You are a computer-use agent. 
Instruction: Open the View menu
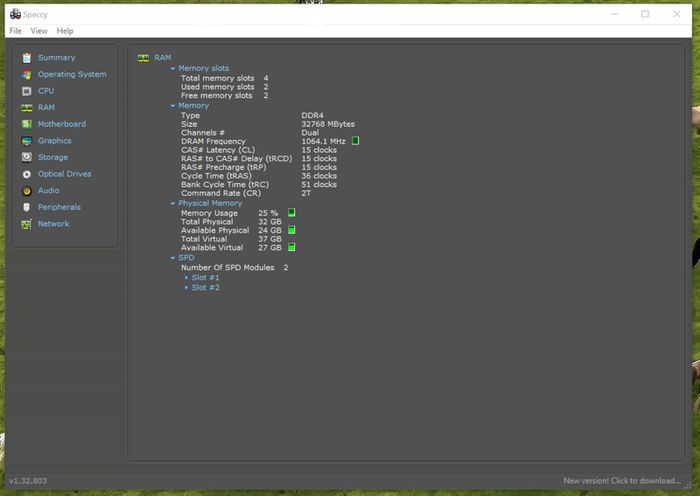pyautogui.click(x=39, y=31)
